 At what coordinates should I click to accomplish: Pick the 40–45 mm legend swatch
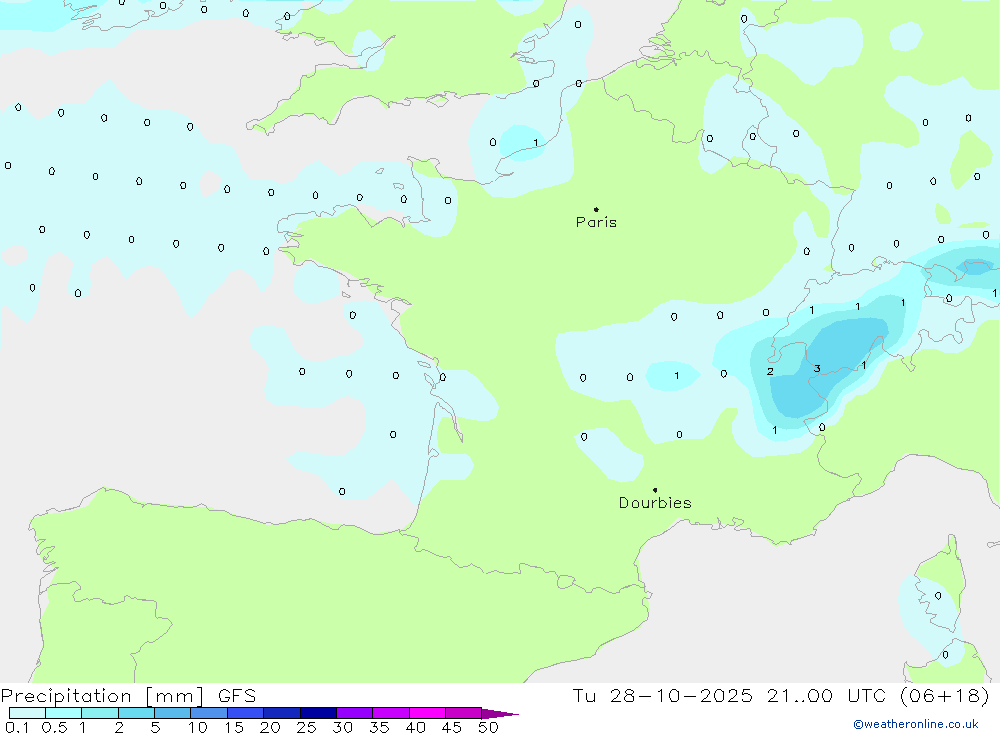pyautogui.click(x=427, y=713)
